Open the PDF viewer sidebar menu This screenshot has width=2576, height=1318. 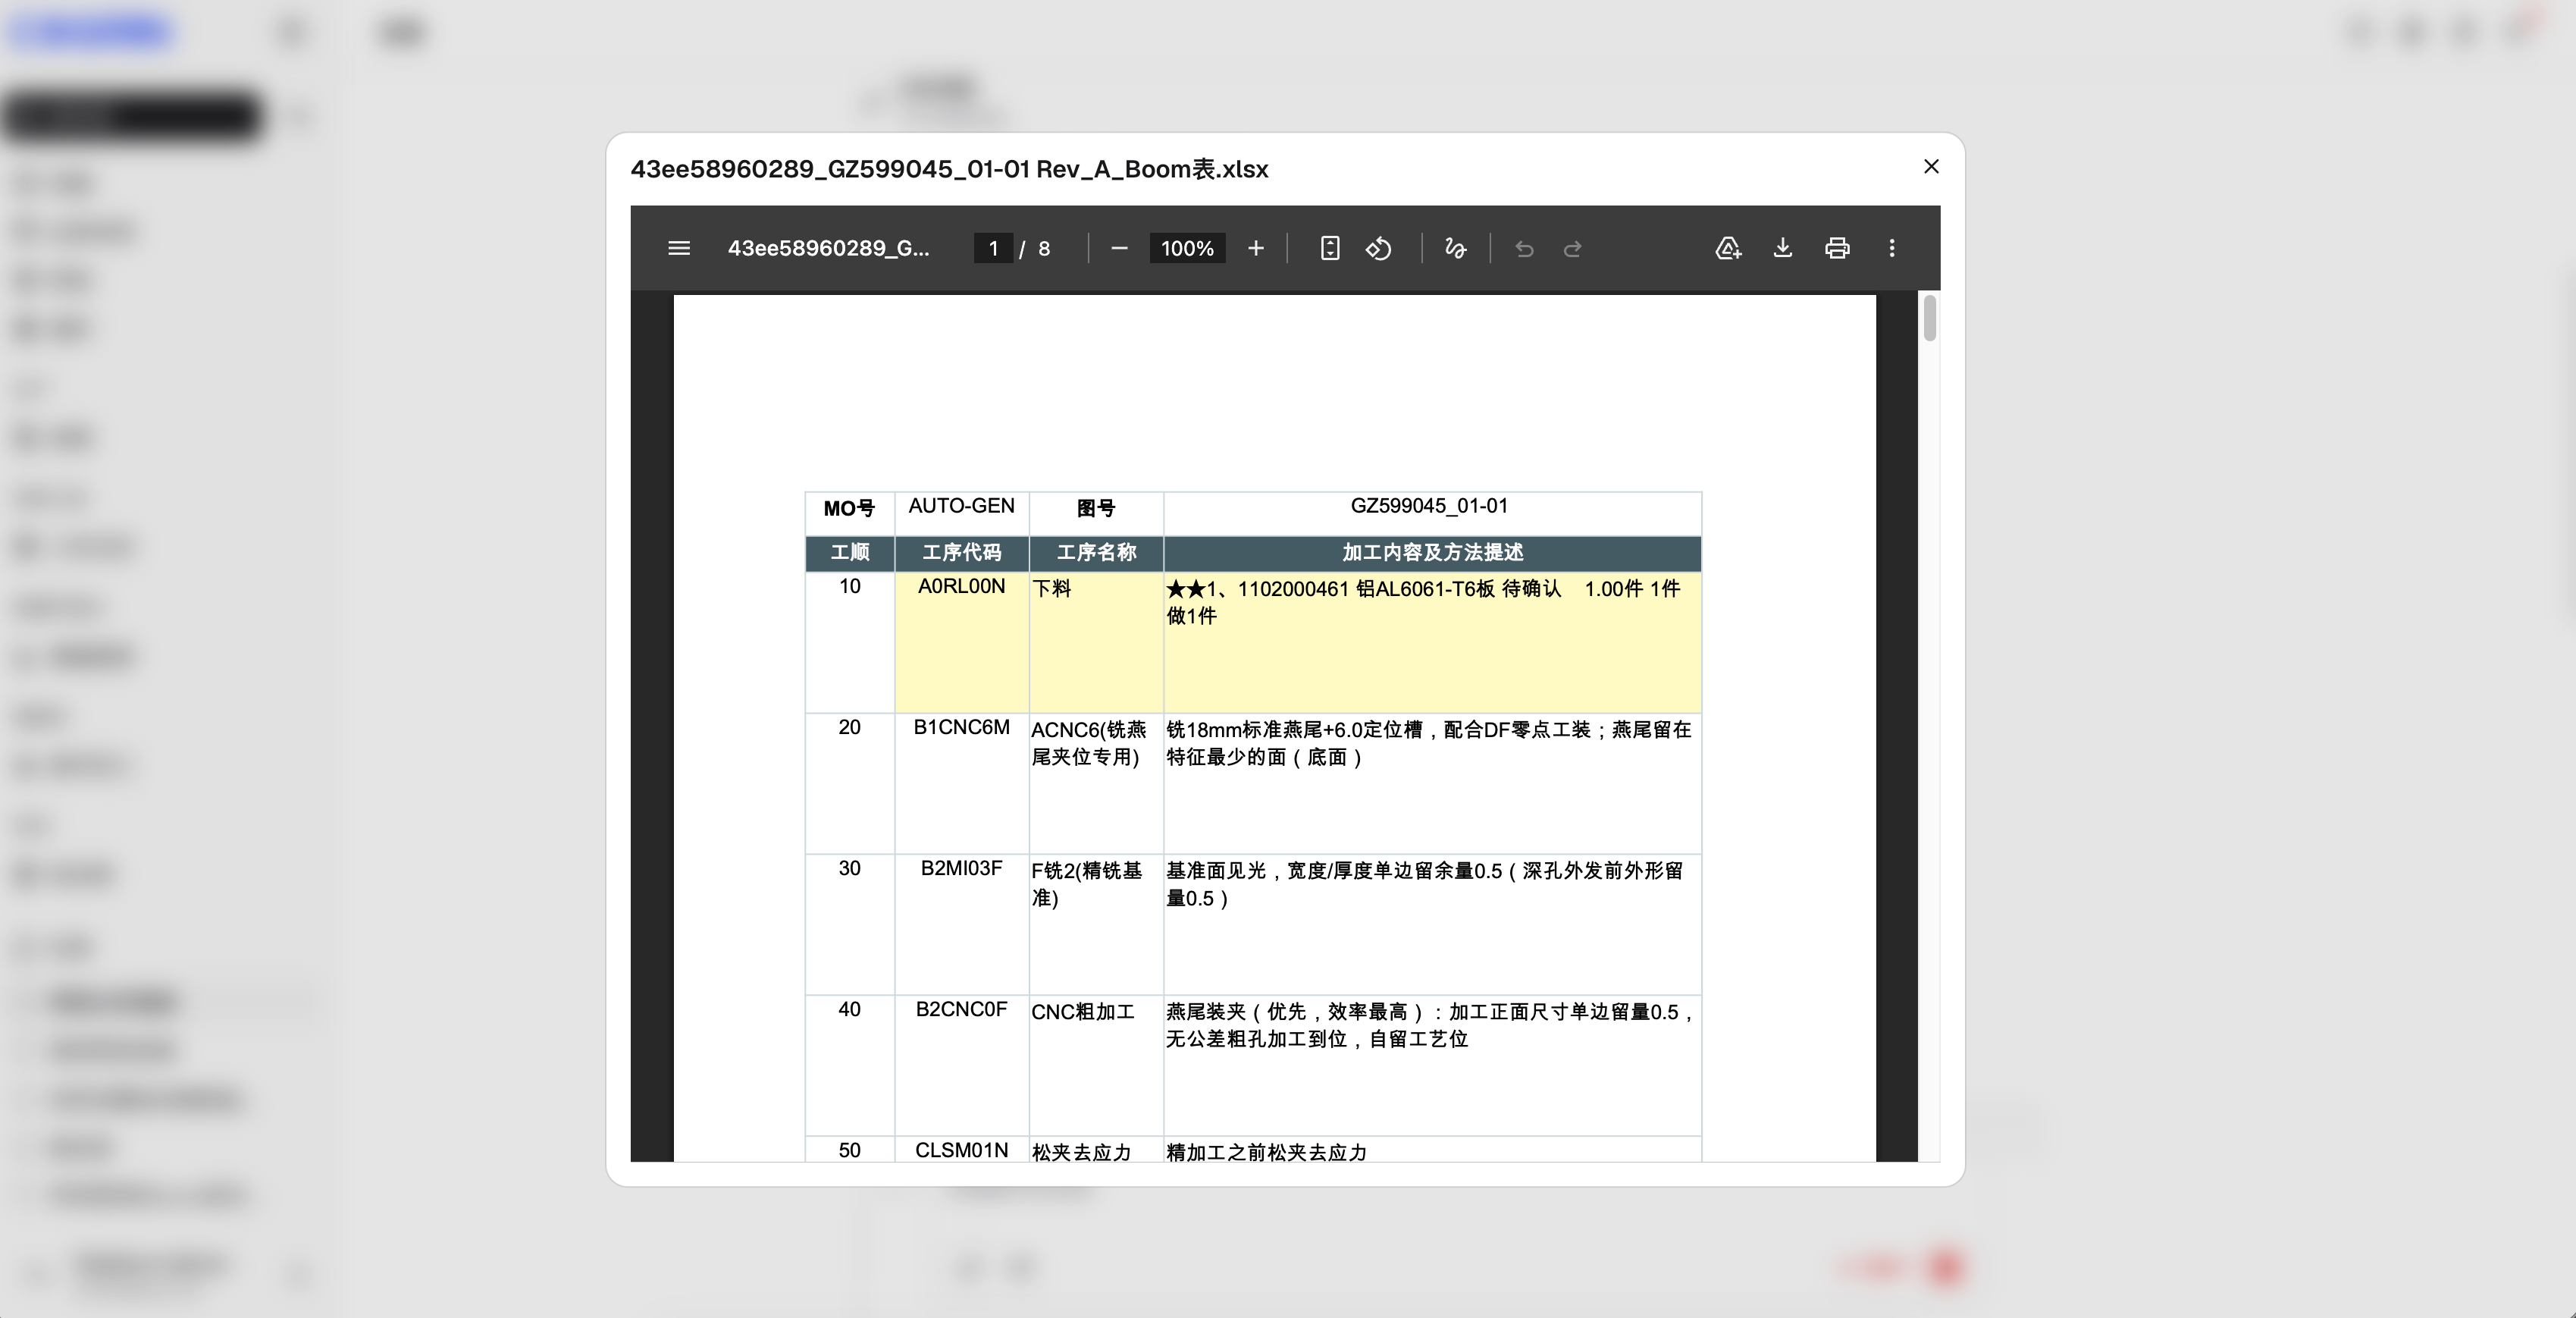coord(679,248)
